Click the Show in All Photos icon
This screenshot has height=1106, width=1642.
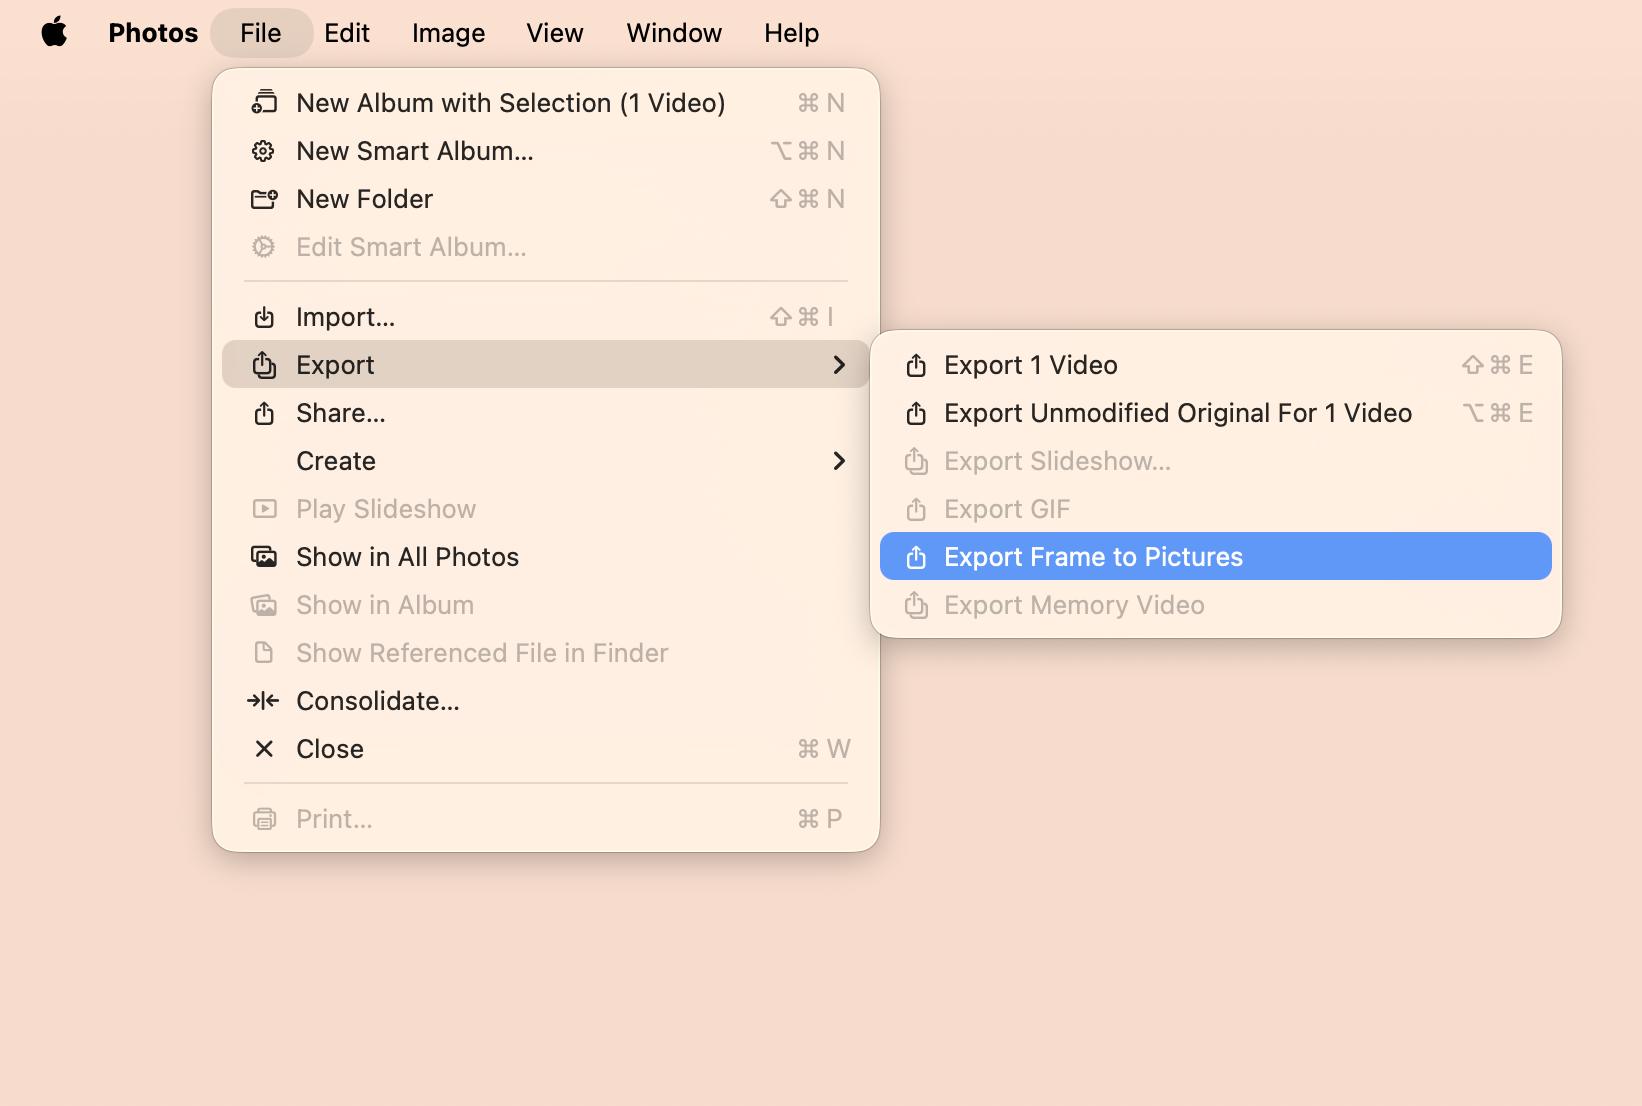(x=264, y=557)
